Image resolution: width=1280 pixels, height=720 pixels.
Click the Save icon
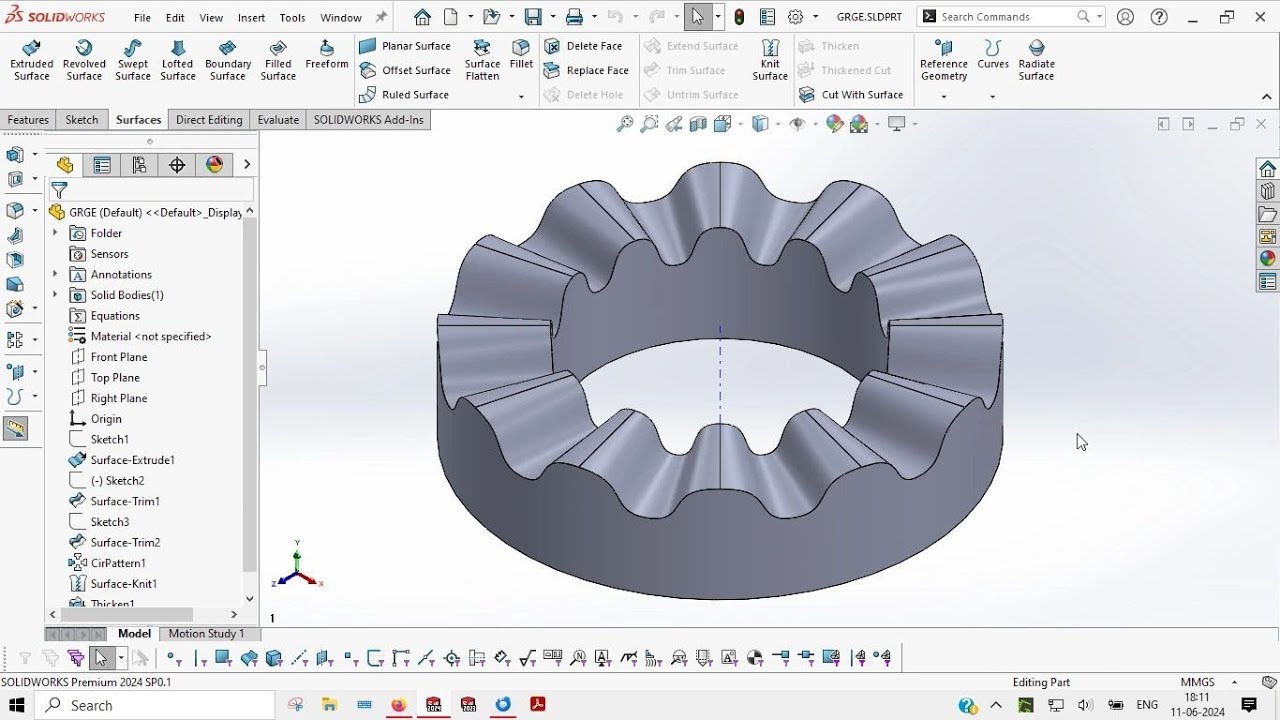(x=533, y=17)
